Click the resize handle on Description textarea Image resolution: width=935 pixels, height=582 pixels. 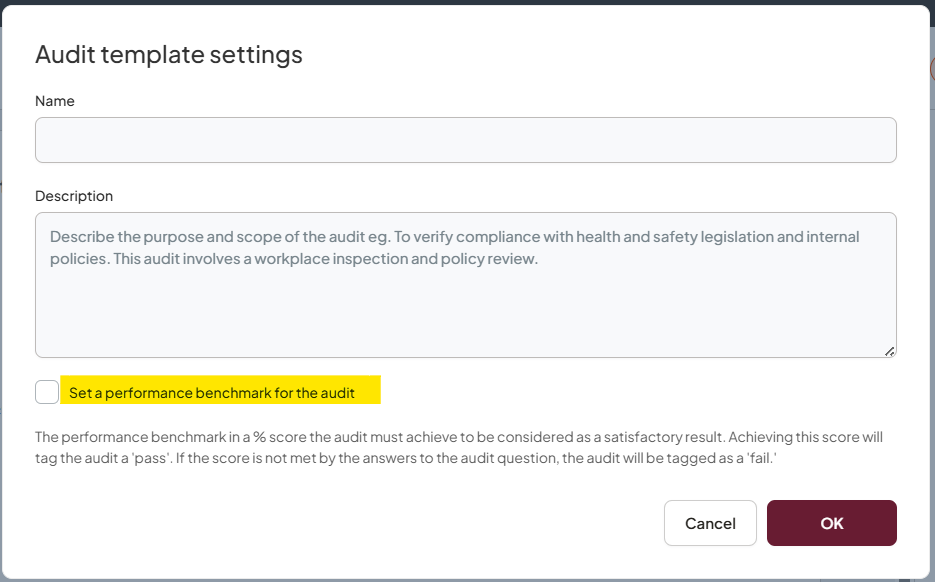pyautogui.click(x=890, y=350)
